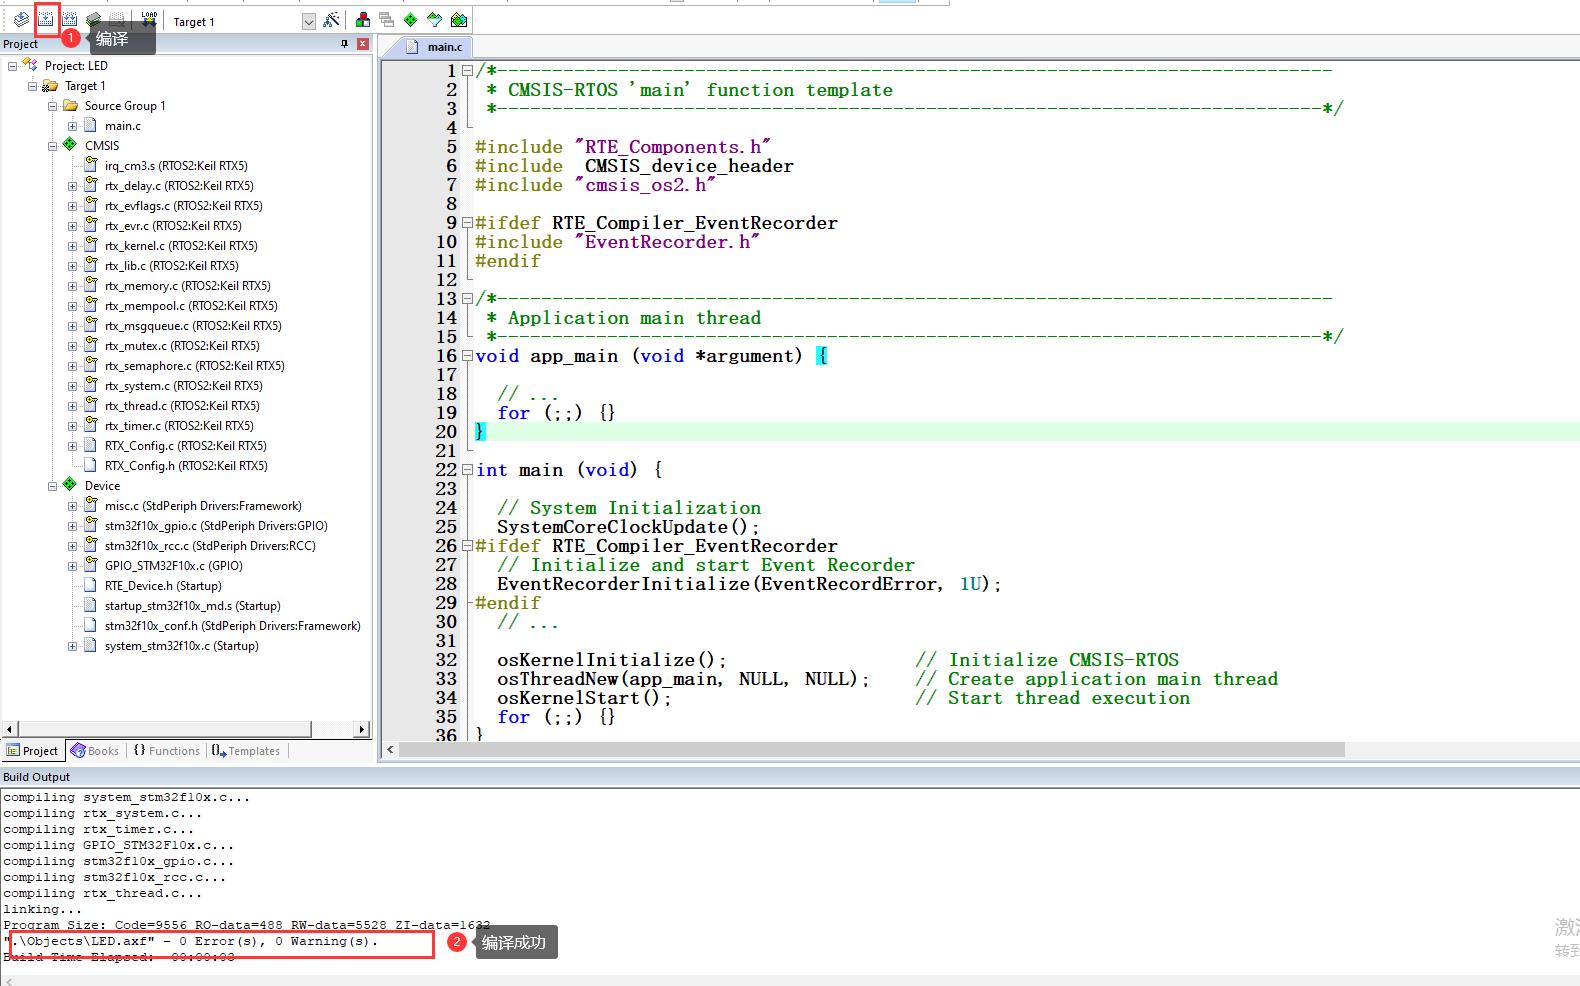
Task: Switch to the Templates panel tab
Action: point(246,751)
